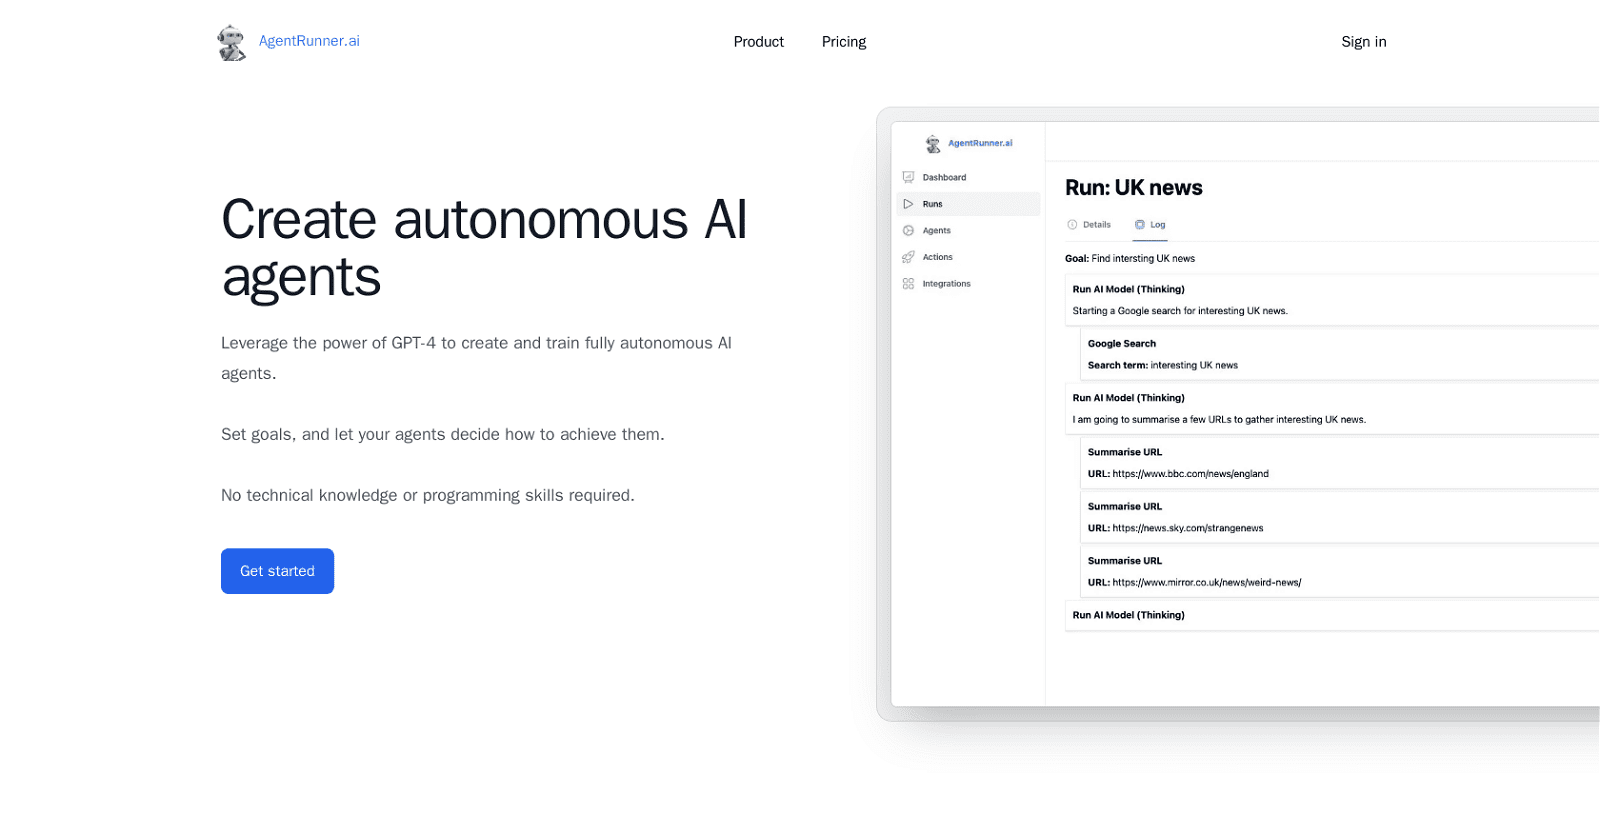1600x834 pixels.
Task: Click the 'Google Search' action title
Action: (x=1122, y=344)
